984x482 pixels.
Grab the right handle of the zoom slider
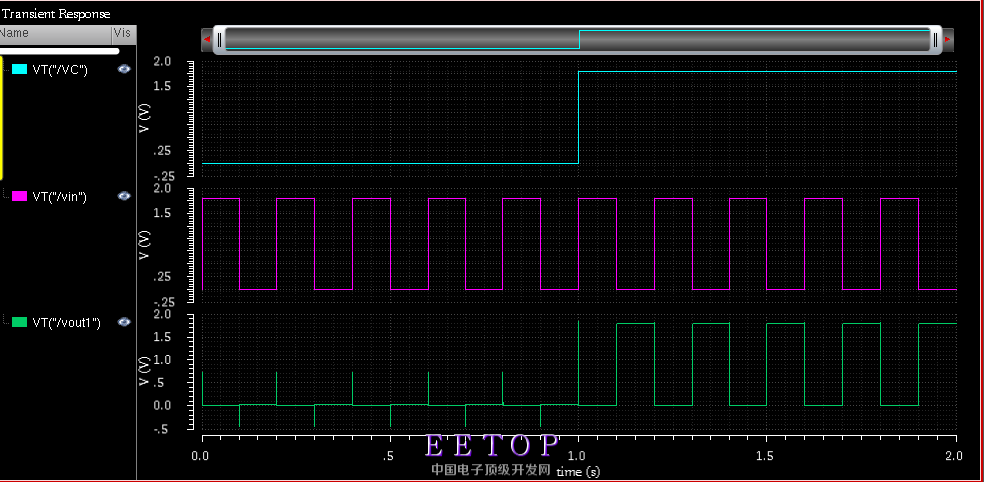(935, 40)
